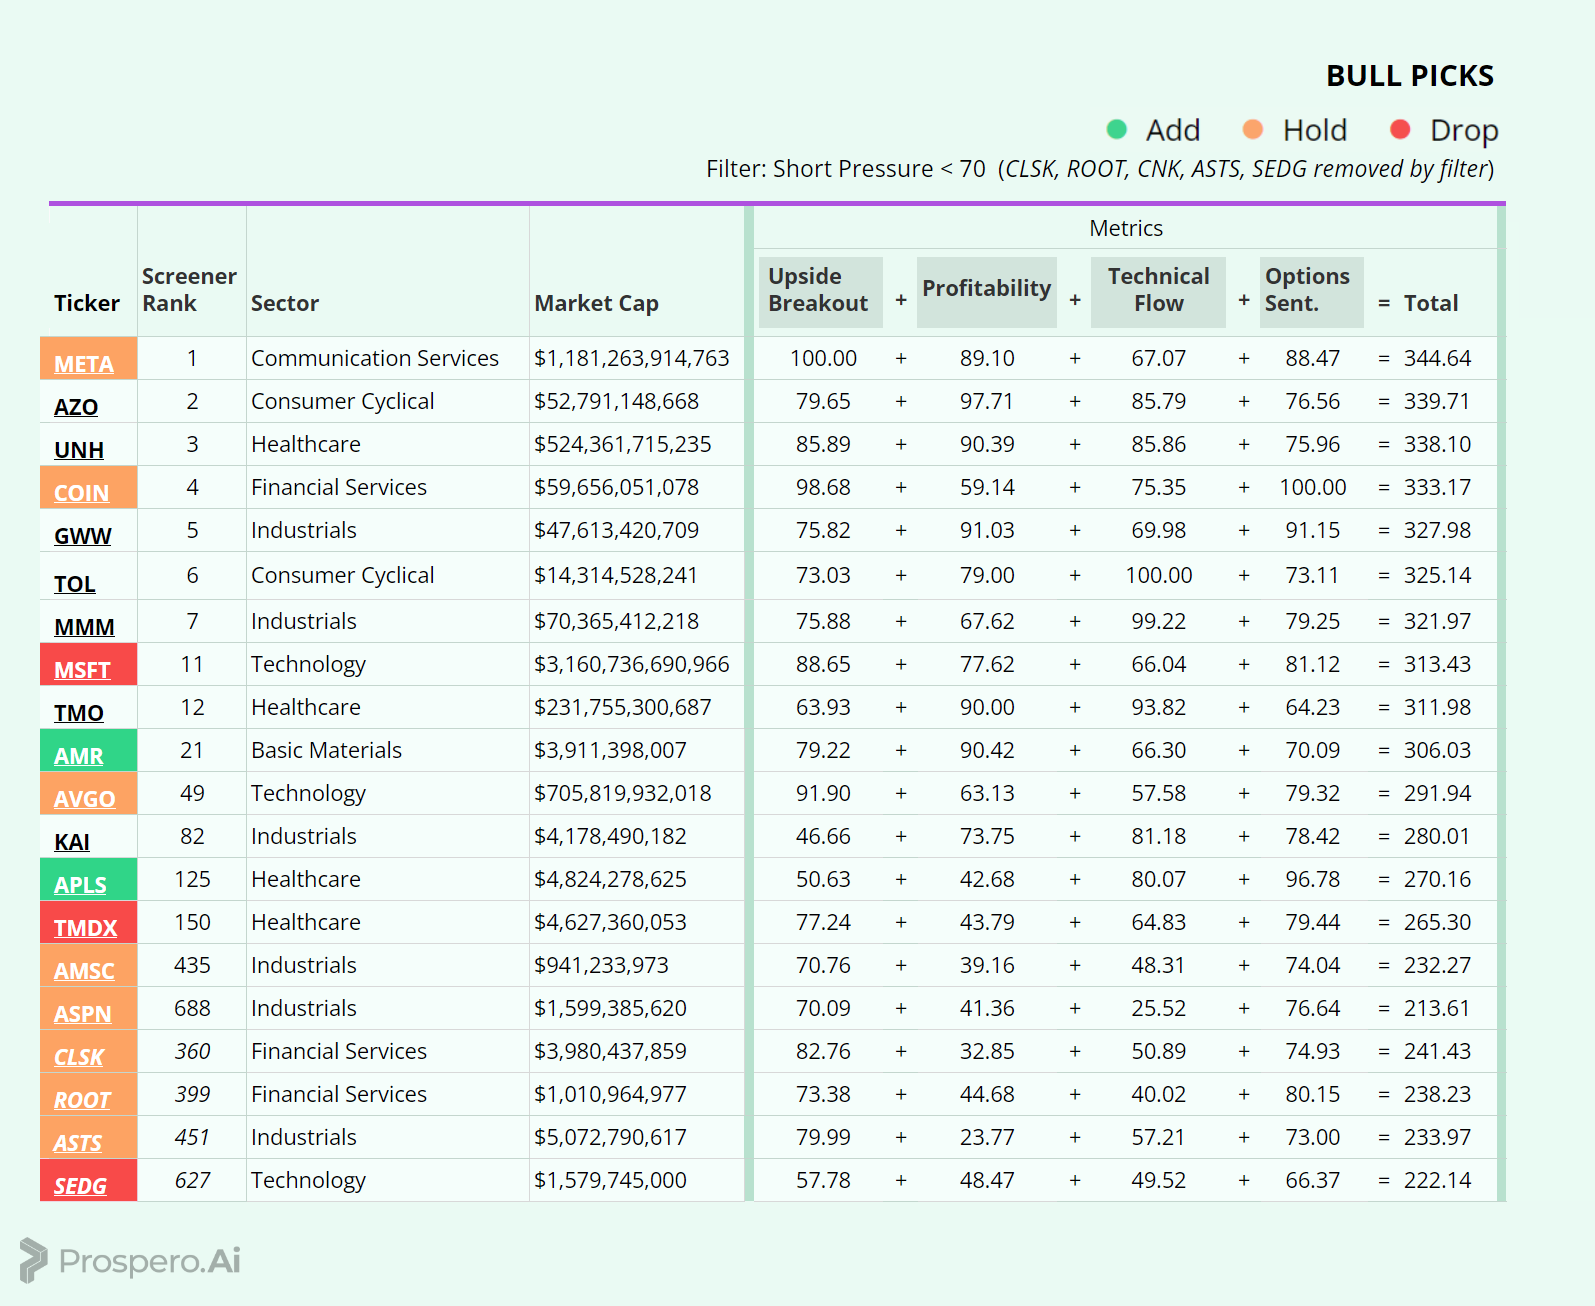The image size is (1595, 1306).
Task: Select the total value 291.94
Action: tap(1437, 793)
